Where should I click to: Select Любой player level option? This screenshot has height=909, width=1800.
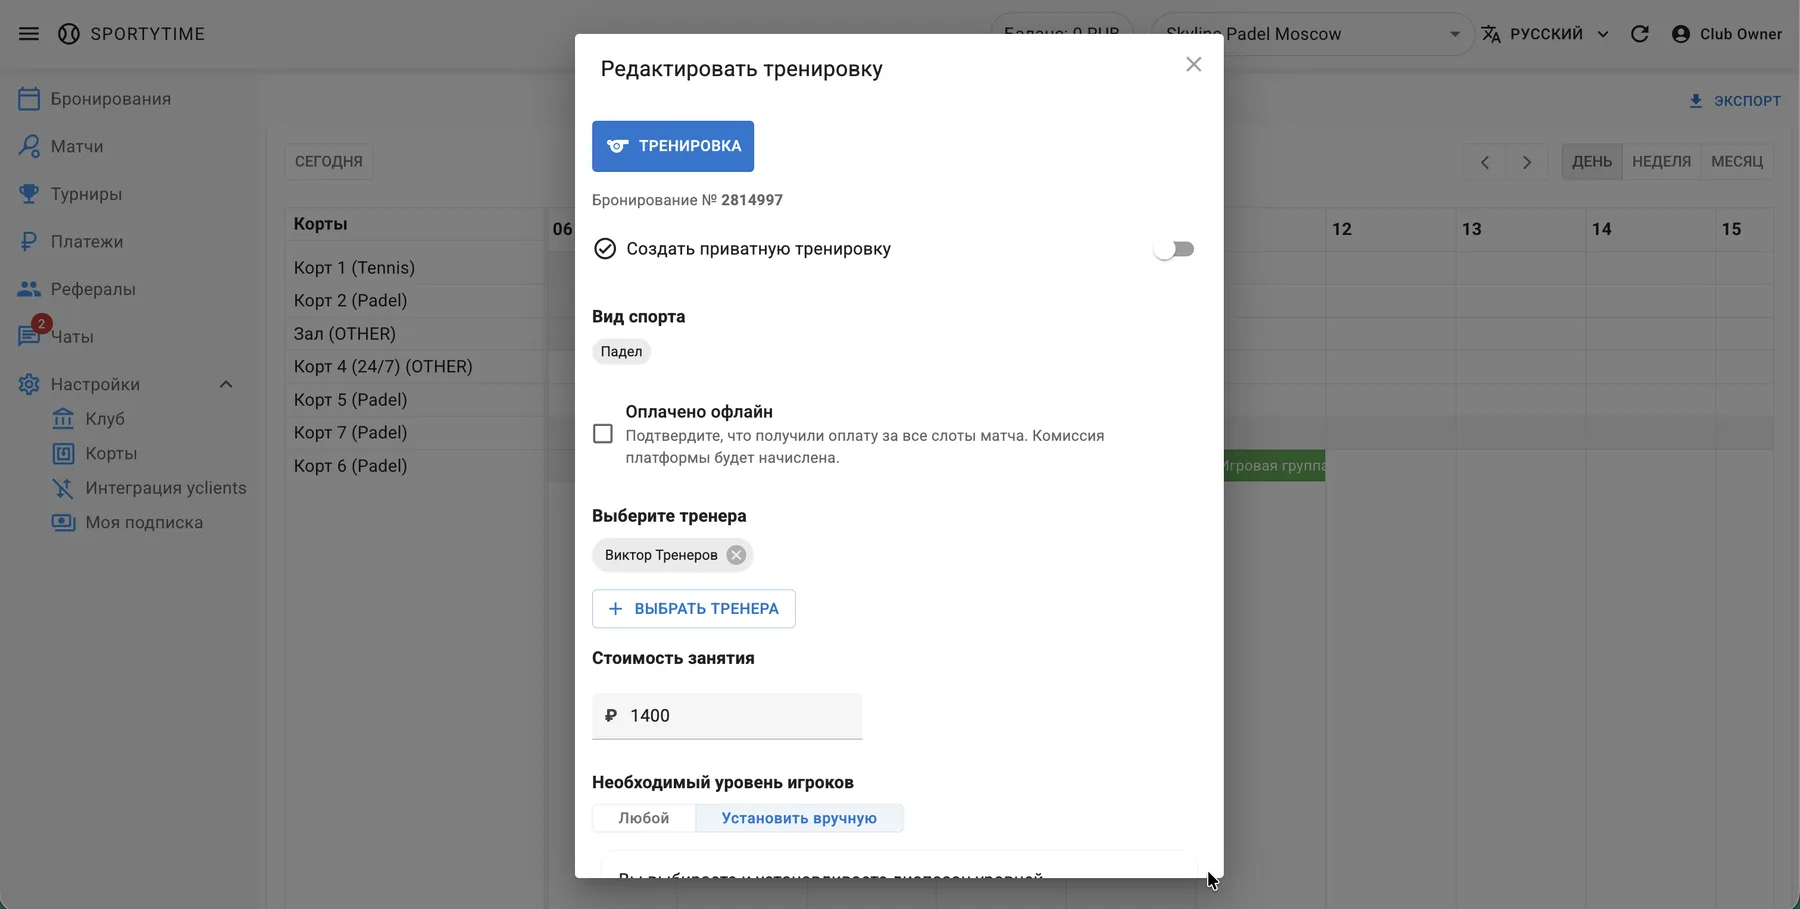coord(643,818)
